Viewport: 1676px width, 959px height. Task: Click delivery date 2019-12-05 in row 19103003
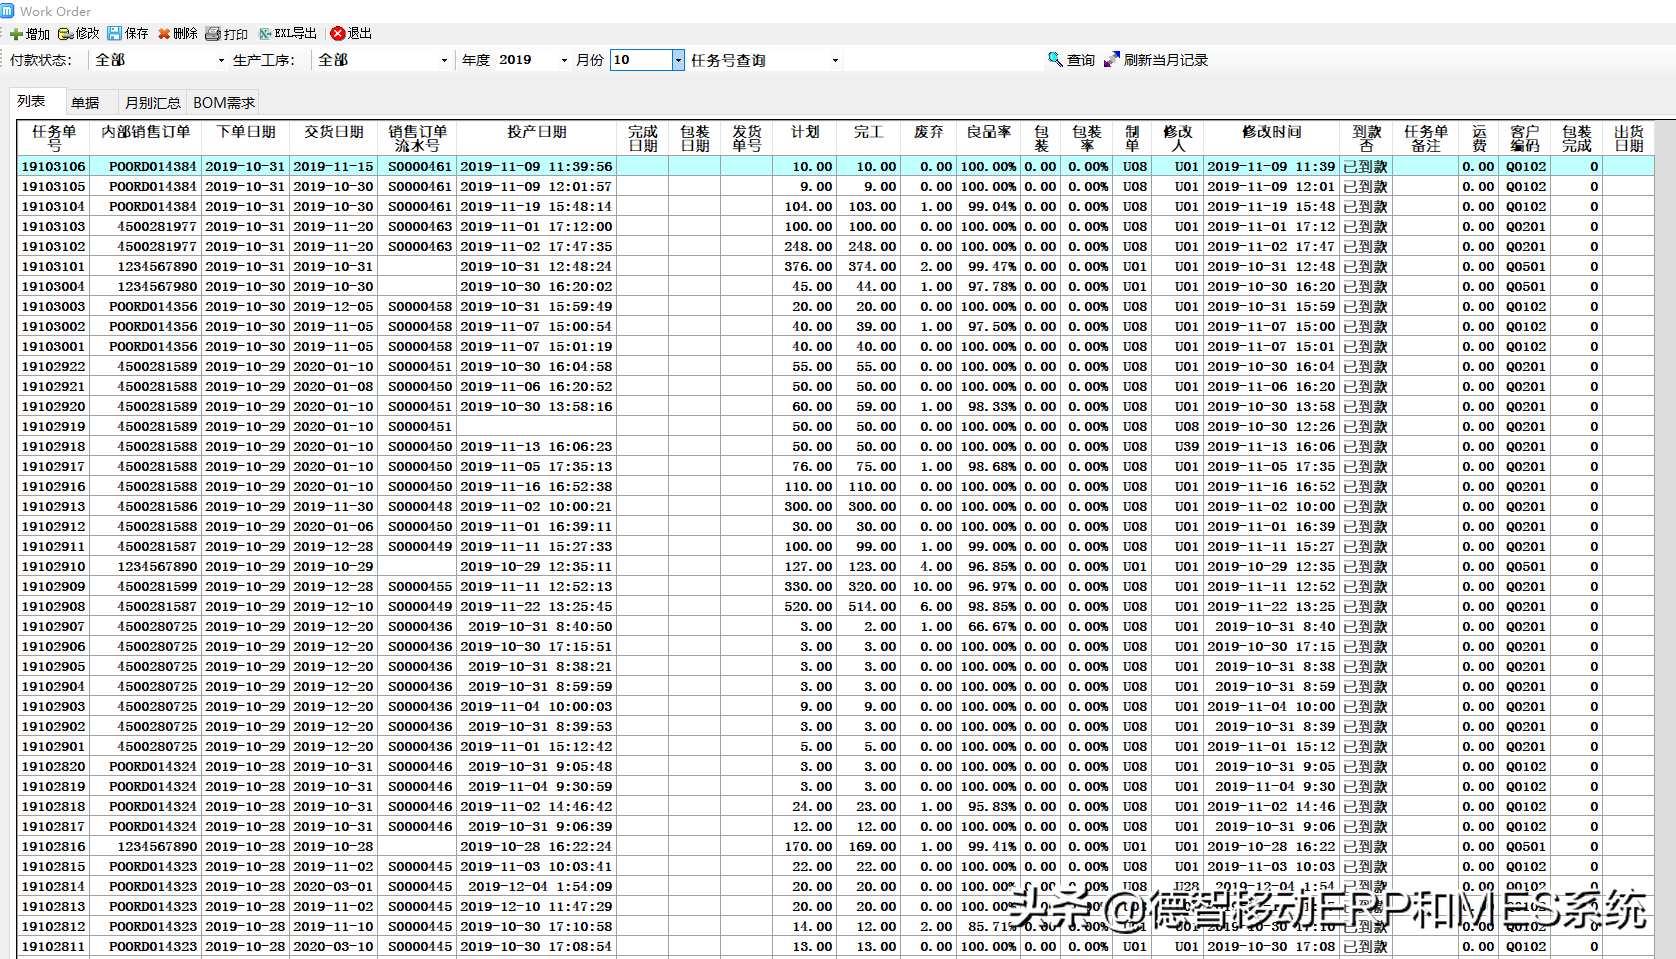[x=334, y=306]
